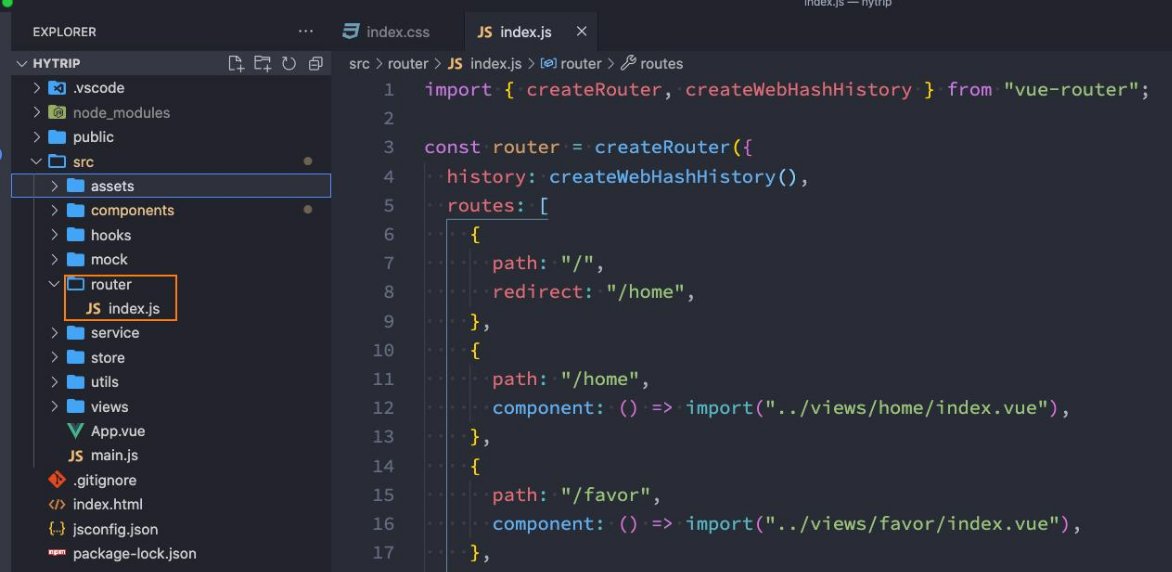Click line number 12 in the gutter
The width and height of the screenshot is (1172, 572).
[383, 408]
